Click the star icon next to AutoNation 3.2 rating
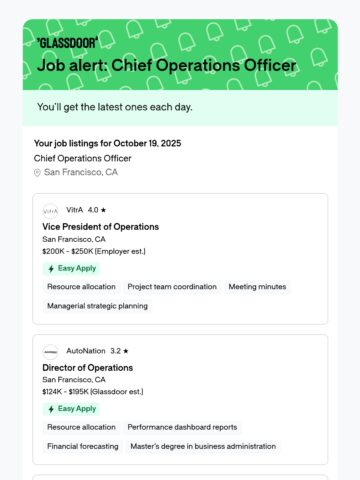The width and height of the screenshot is (360, 480). tap(126, 351)
